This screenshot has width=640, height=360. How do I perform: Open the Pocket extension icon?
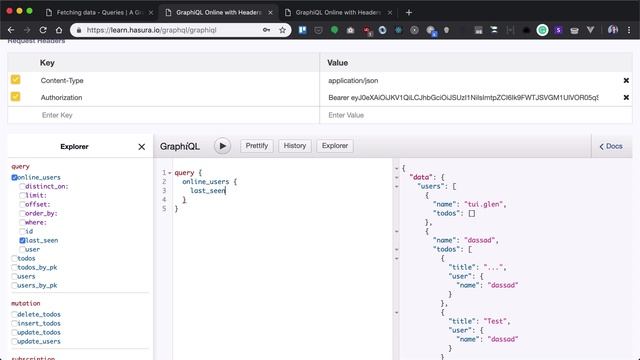(318, 30)
